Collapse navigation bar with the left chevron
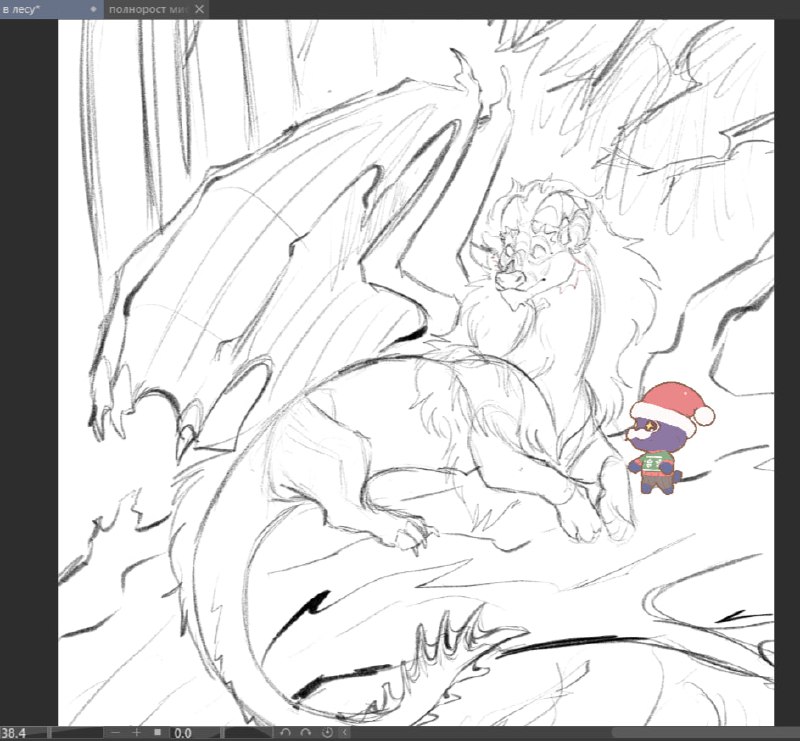This screenshot has height=741, width=800. (x=345, y=733)
